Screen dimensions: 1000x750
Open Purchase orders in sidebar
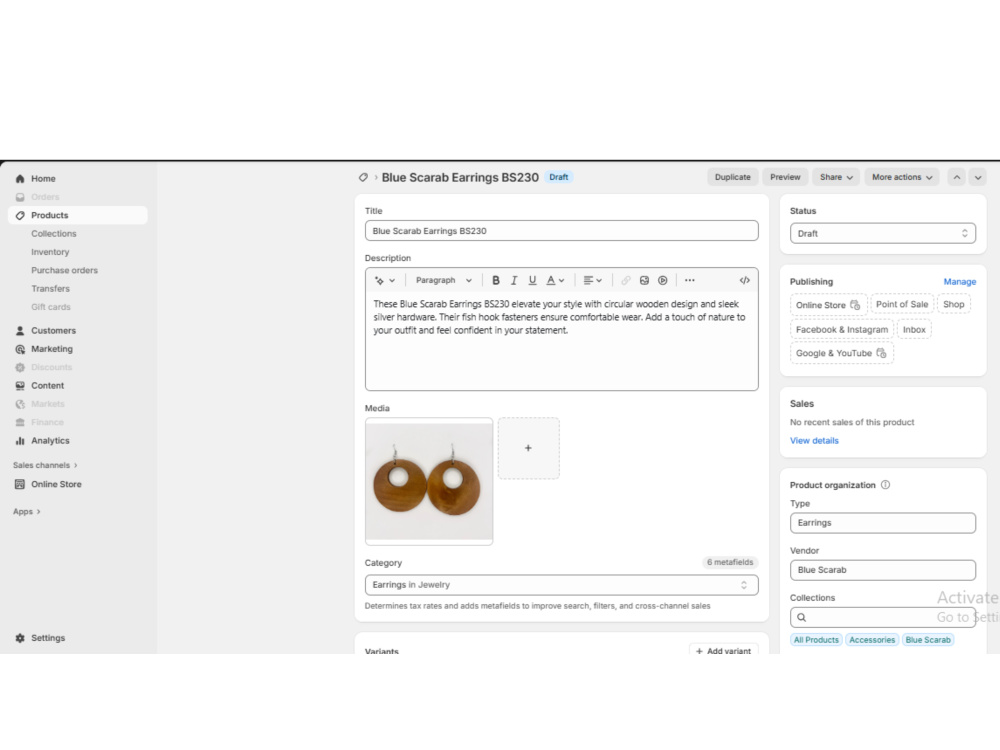pyautogui.click(x=64, y=270)
